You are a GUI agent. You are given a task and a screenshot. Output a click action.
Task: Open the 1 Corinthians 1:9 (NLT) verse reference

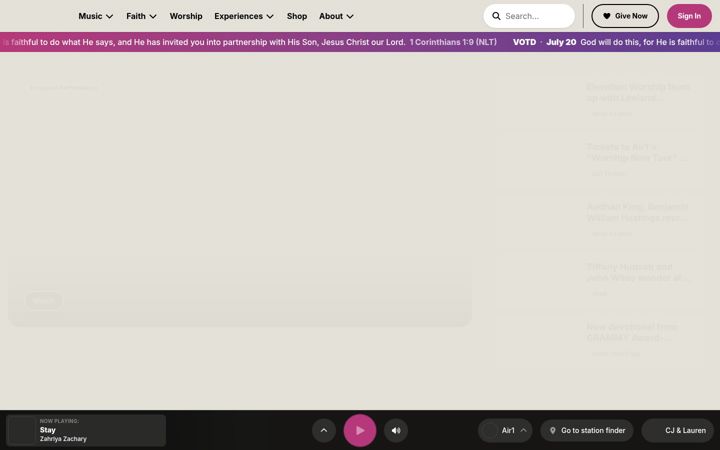click(x=453, y=42)
